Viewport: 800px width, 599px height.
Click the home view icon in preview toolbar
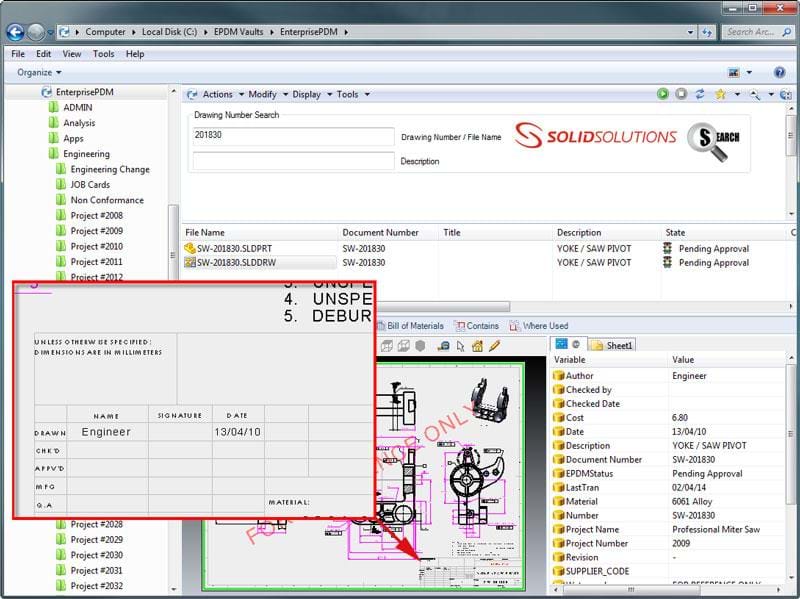[x=477, y=346]
